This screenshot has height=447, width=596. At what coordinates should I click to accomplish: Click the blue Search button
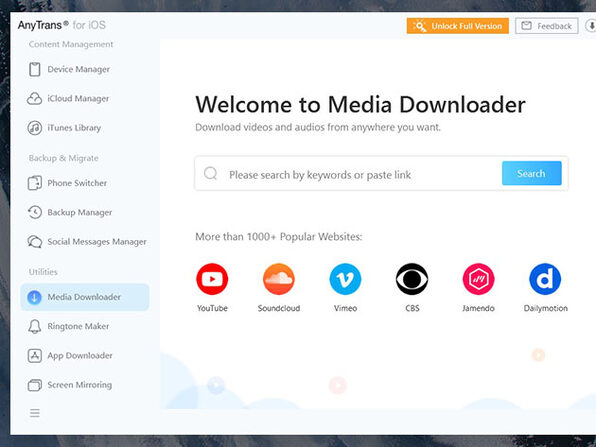point(531,173)
